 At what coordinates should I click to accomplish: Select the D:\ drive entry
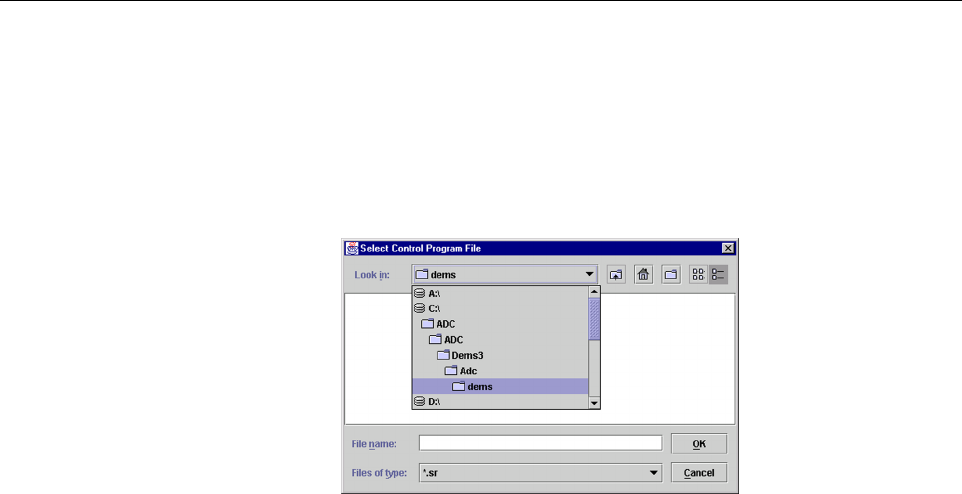(x=500, y=401)
